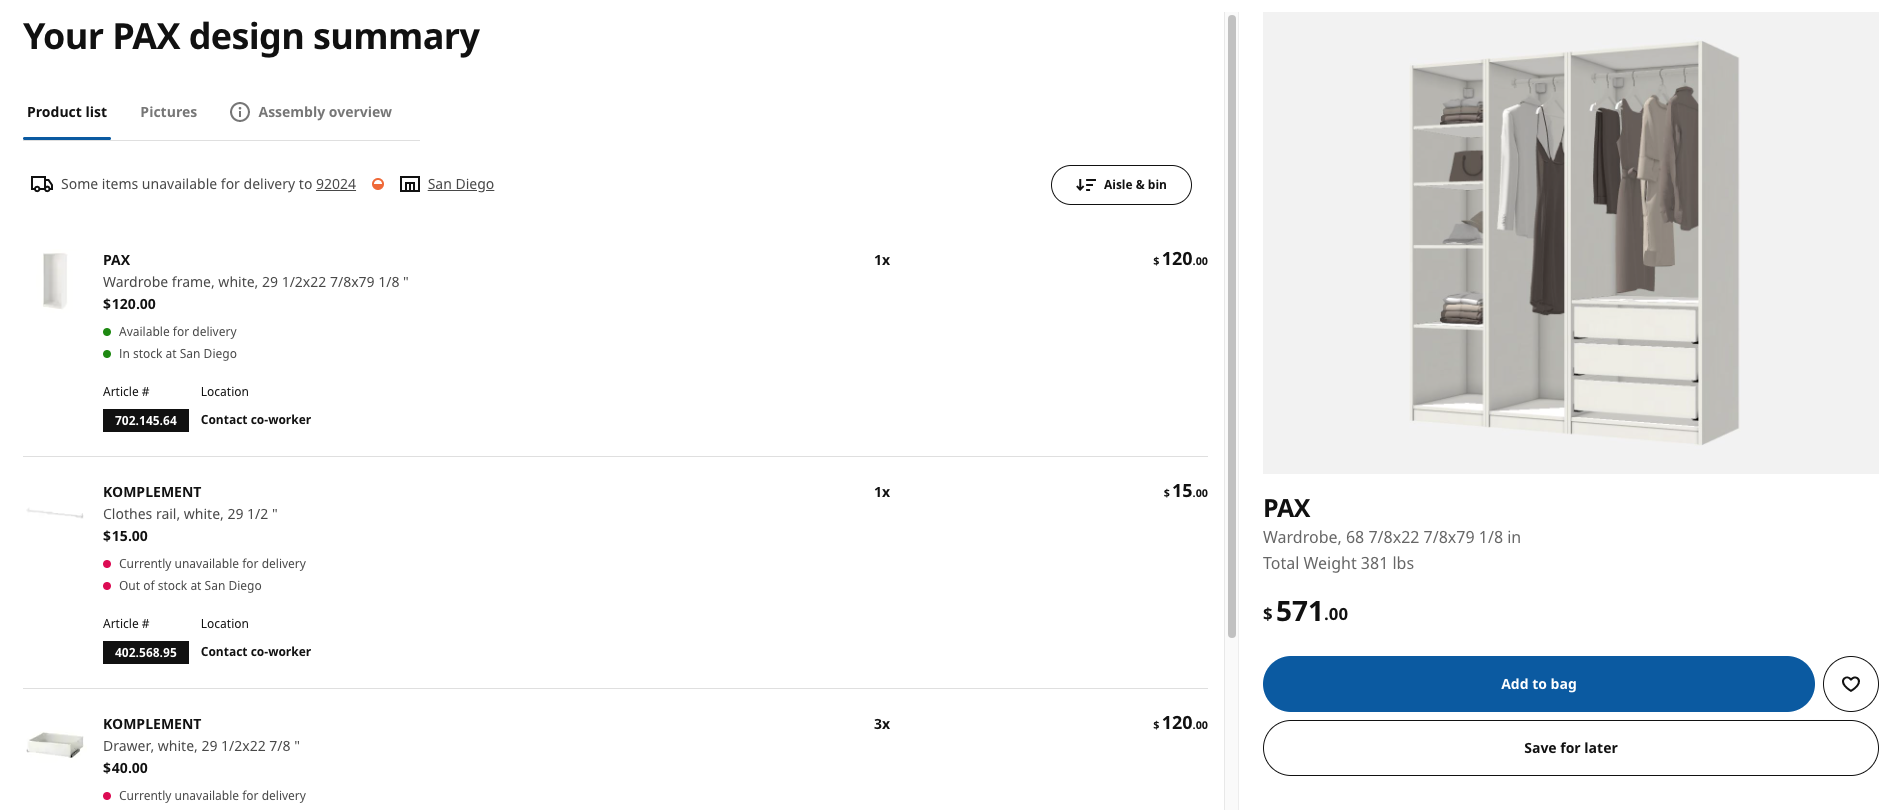The image size is (1897, 810).
Task: Click the 3D wardrobe preview image
Action: (x=1570, y=243)
